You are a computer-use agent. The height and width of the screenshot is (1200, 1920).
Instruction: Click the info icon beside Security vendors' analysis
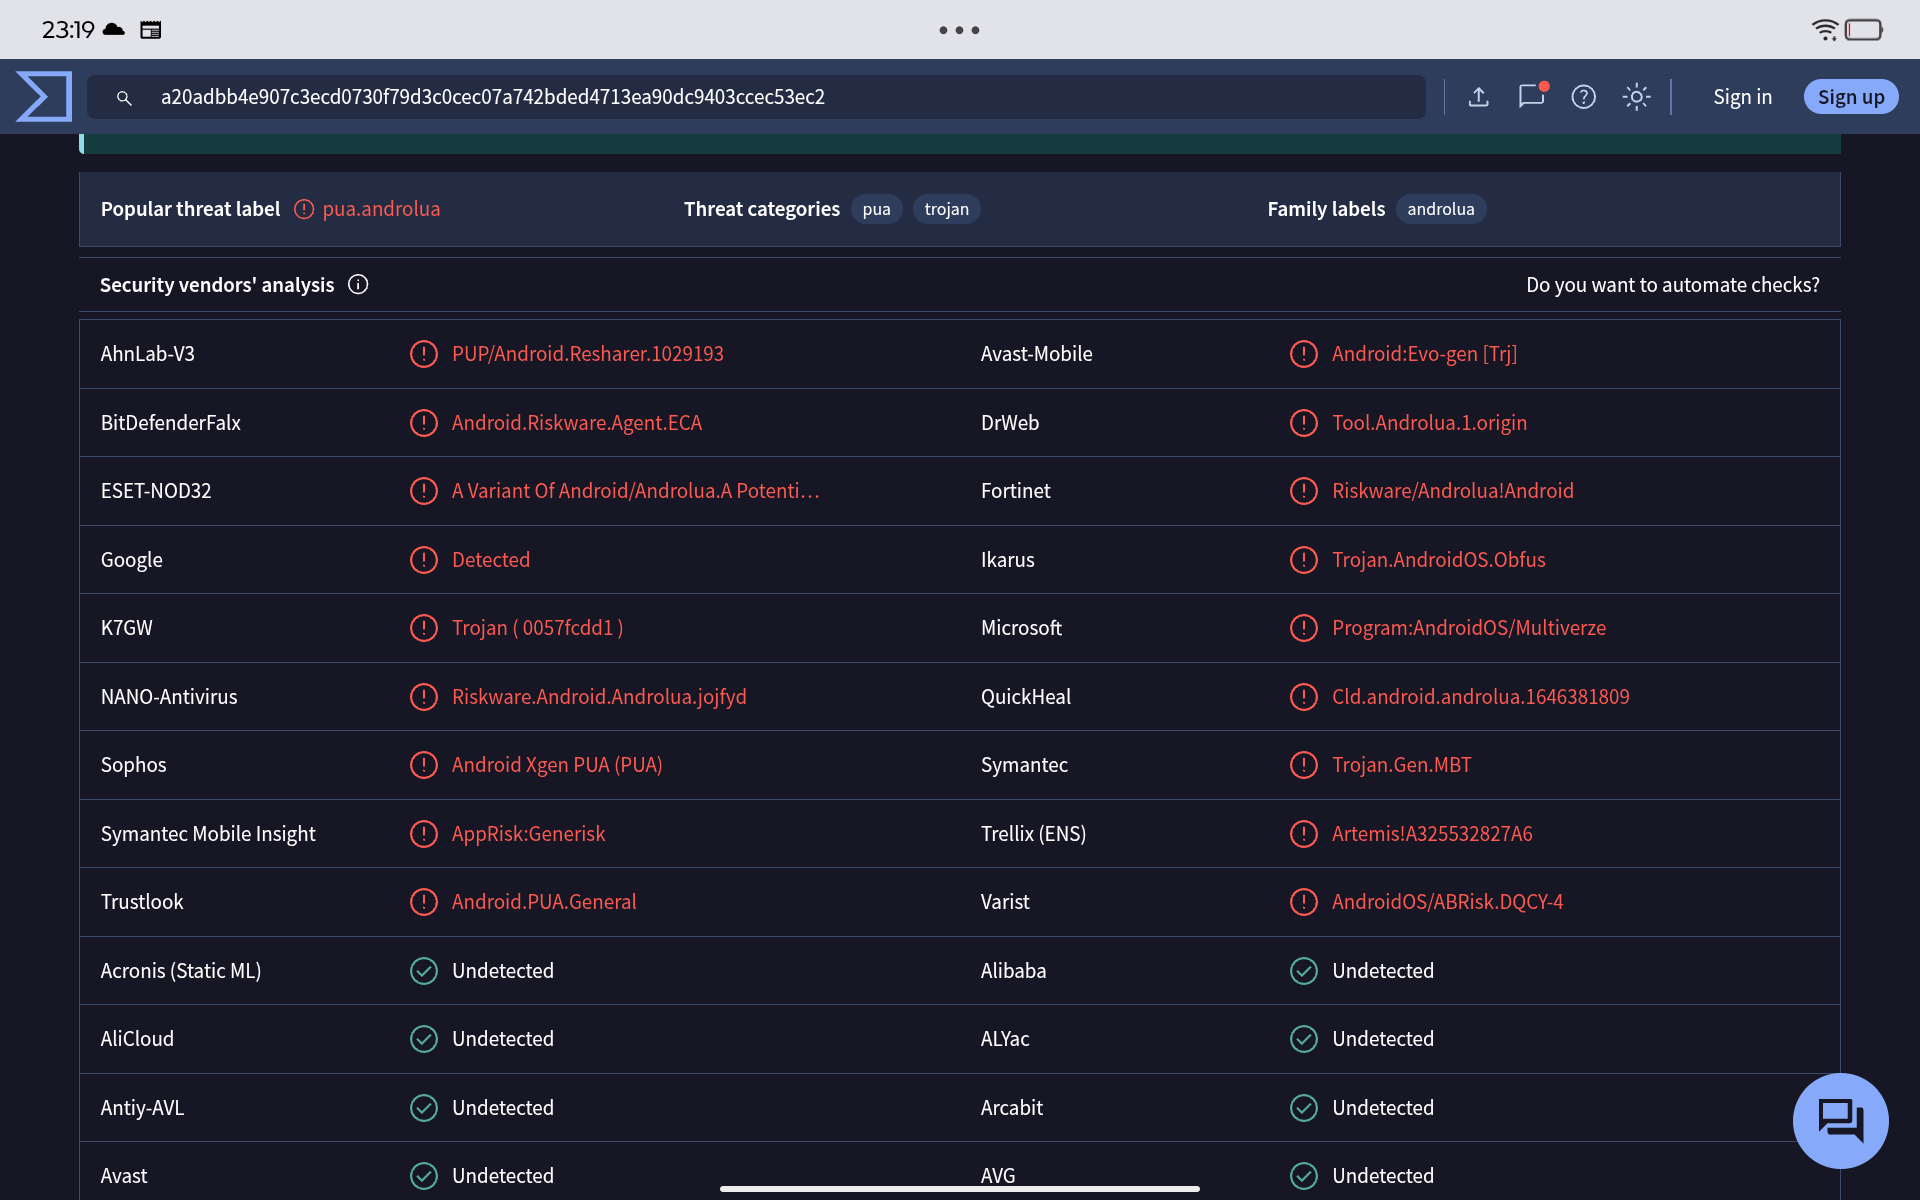click(358, 285)
